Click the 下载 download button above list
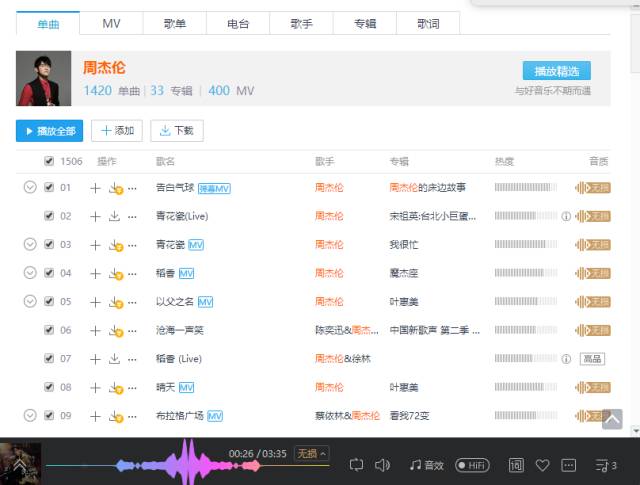Screen dimensions: 640x485 [x=177, y=131]
